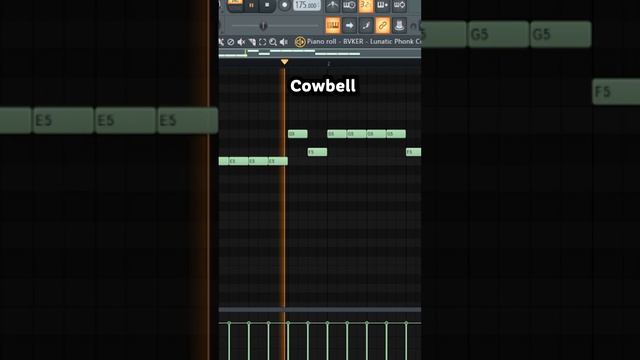
Task: Select the E5 note under the playhead
Action: (x=278, y=161)
